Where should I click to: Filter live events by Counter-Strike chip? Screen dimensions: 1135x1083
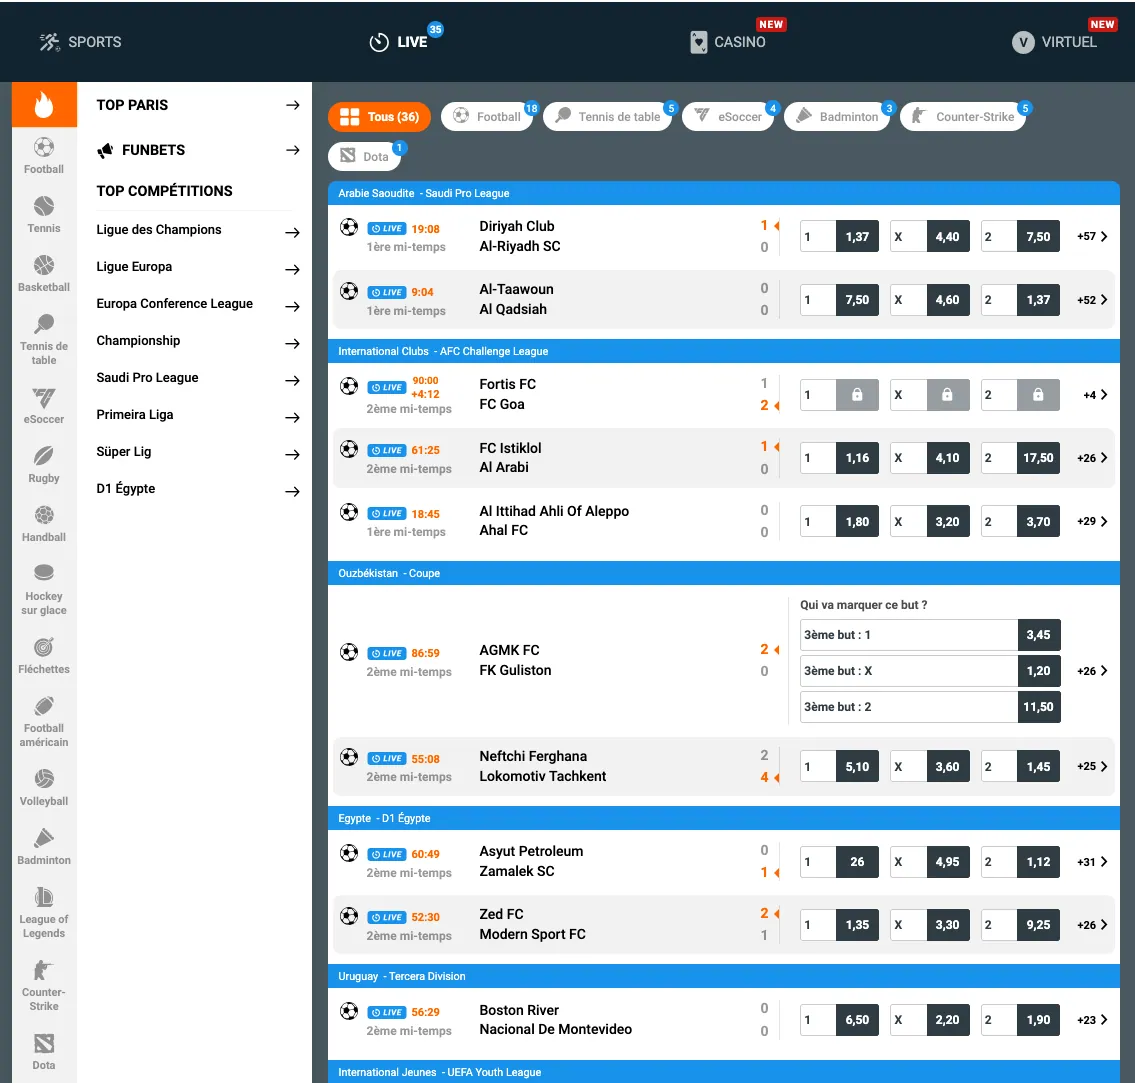tap(963, 117)
